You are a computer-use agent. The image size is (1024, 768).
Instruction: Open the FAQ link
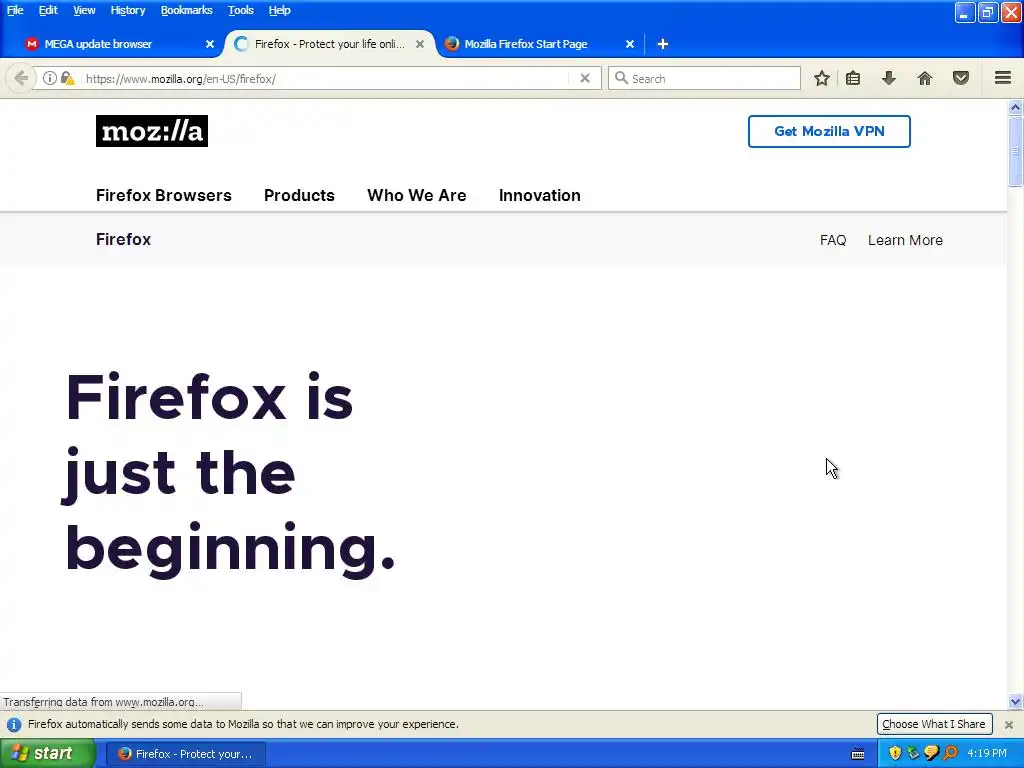[833, 240]
